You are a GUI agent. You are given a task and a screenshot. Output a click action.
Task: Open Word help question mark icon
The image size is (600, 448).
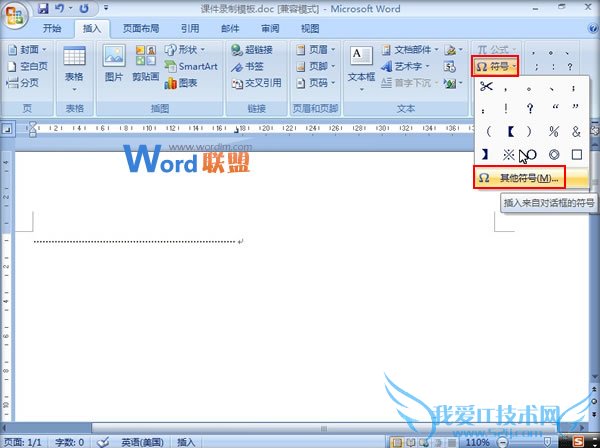tap(592, 28)
